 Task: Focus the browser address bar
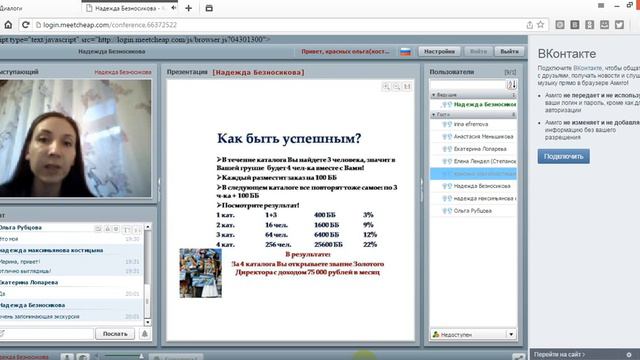282,25
